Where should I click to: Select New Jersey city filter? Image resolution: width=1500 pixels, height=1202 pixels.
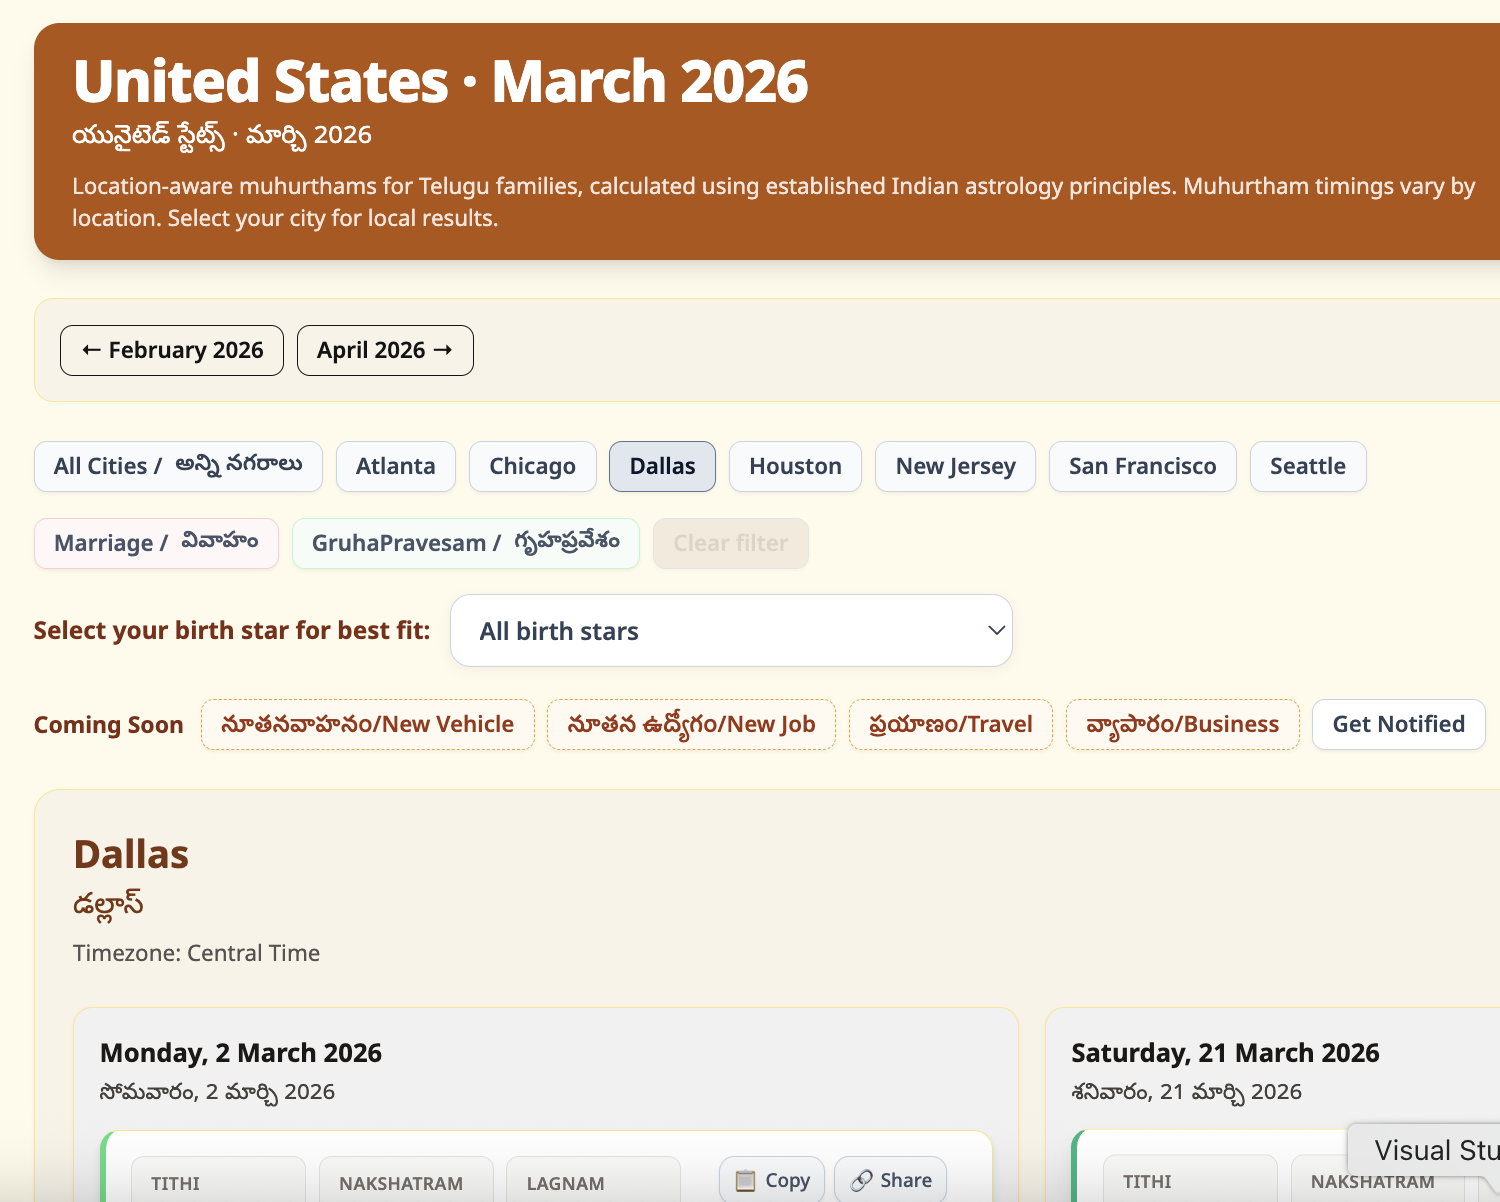pos(955,467)
